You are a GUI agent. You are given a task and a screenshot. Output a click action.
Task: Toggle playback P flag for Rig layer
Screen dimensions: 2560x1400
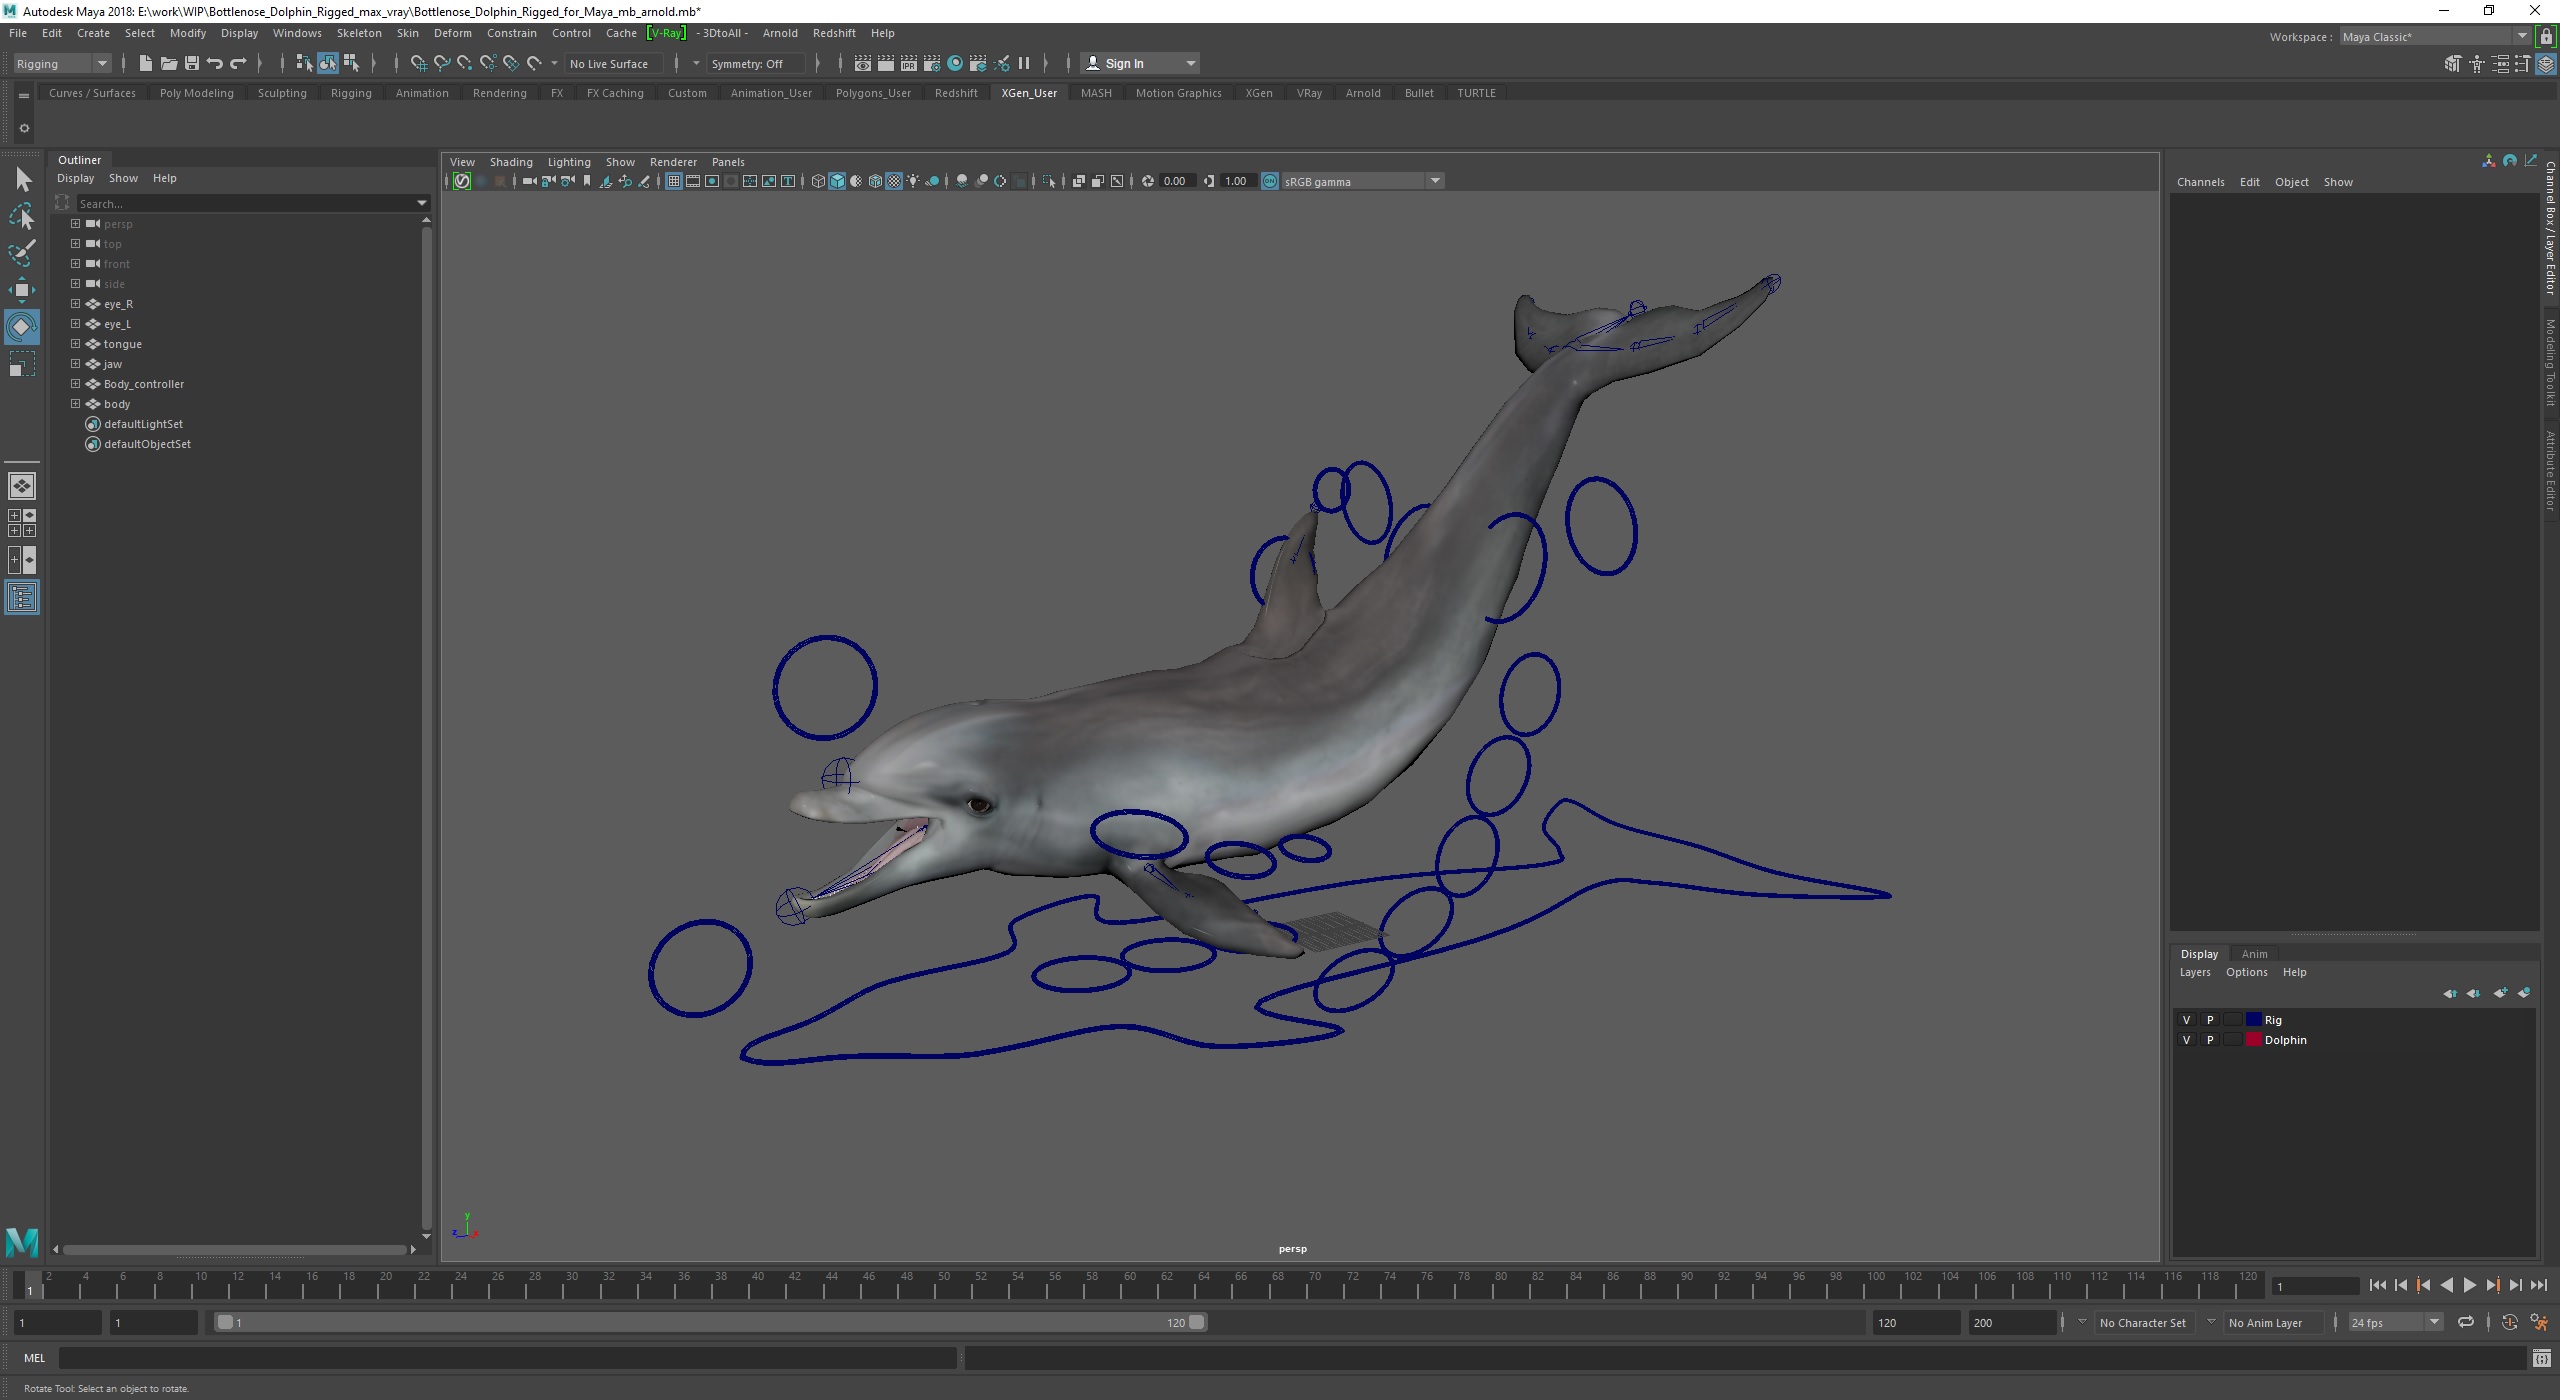tap(2210, 1020)
